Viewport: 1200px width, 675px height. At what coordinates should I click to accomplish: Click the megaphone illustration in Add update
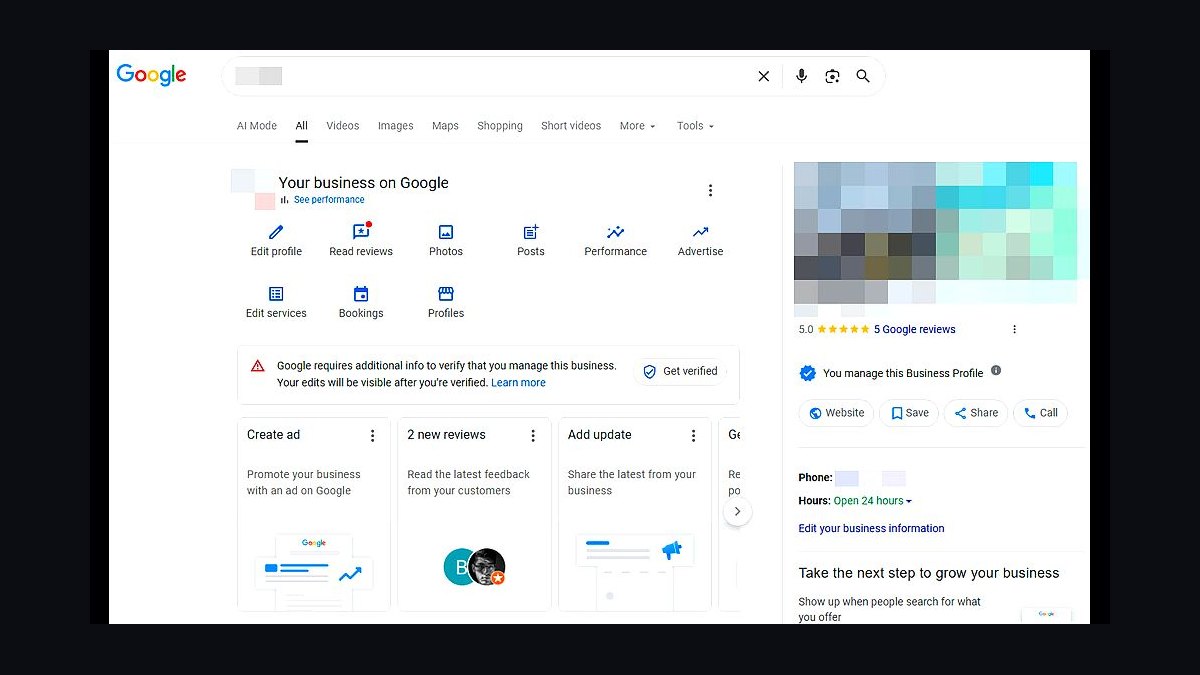pos(671,549)
